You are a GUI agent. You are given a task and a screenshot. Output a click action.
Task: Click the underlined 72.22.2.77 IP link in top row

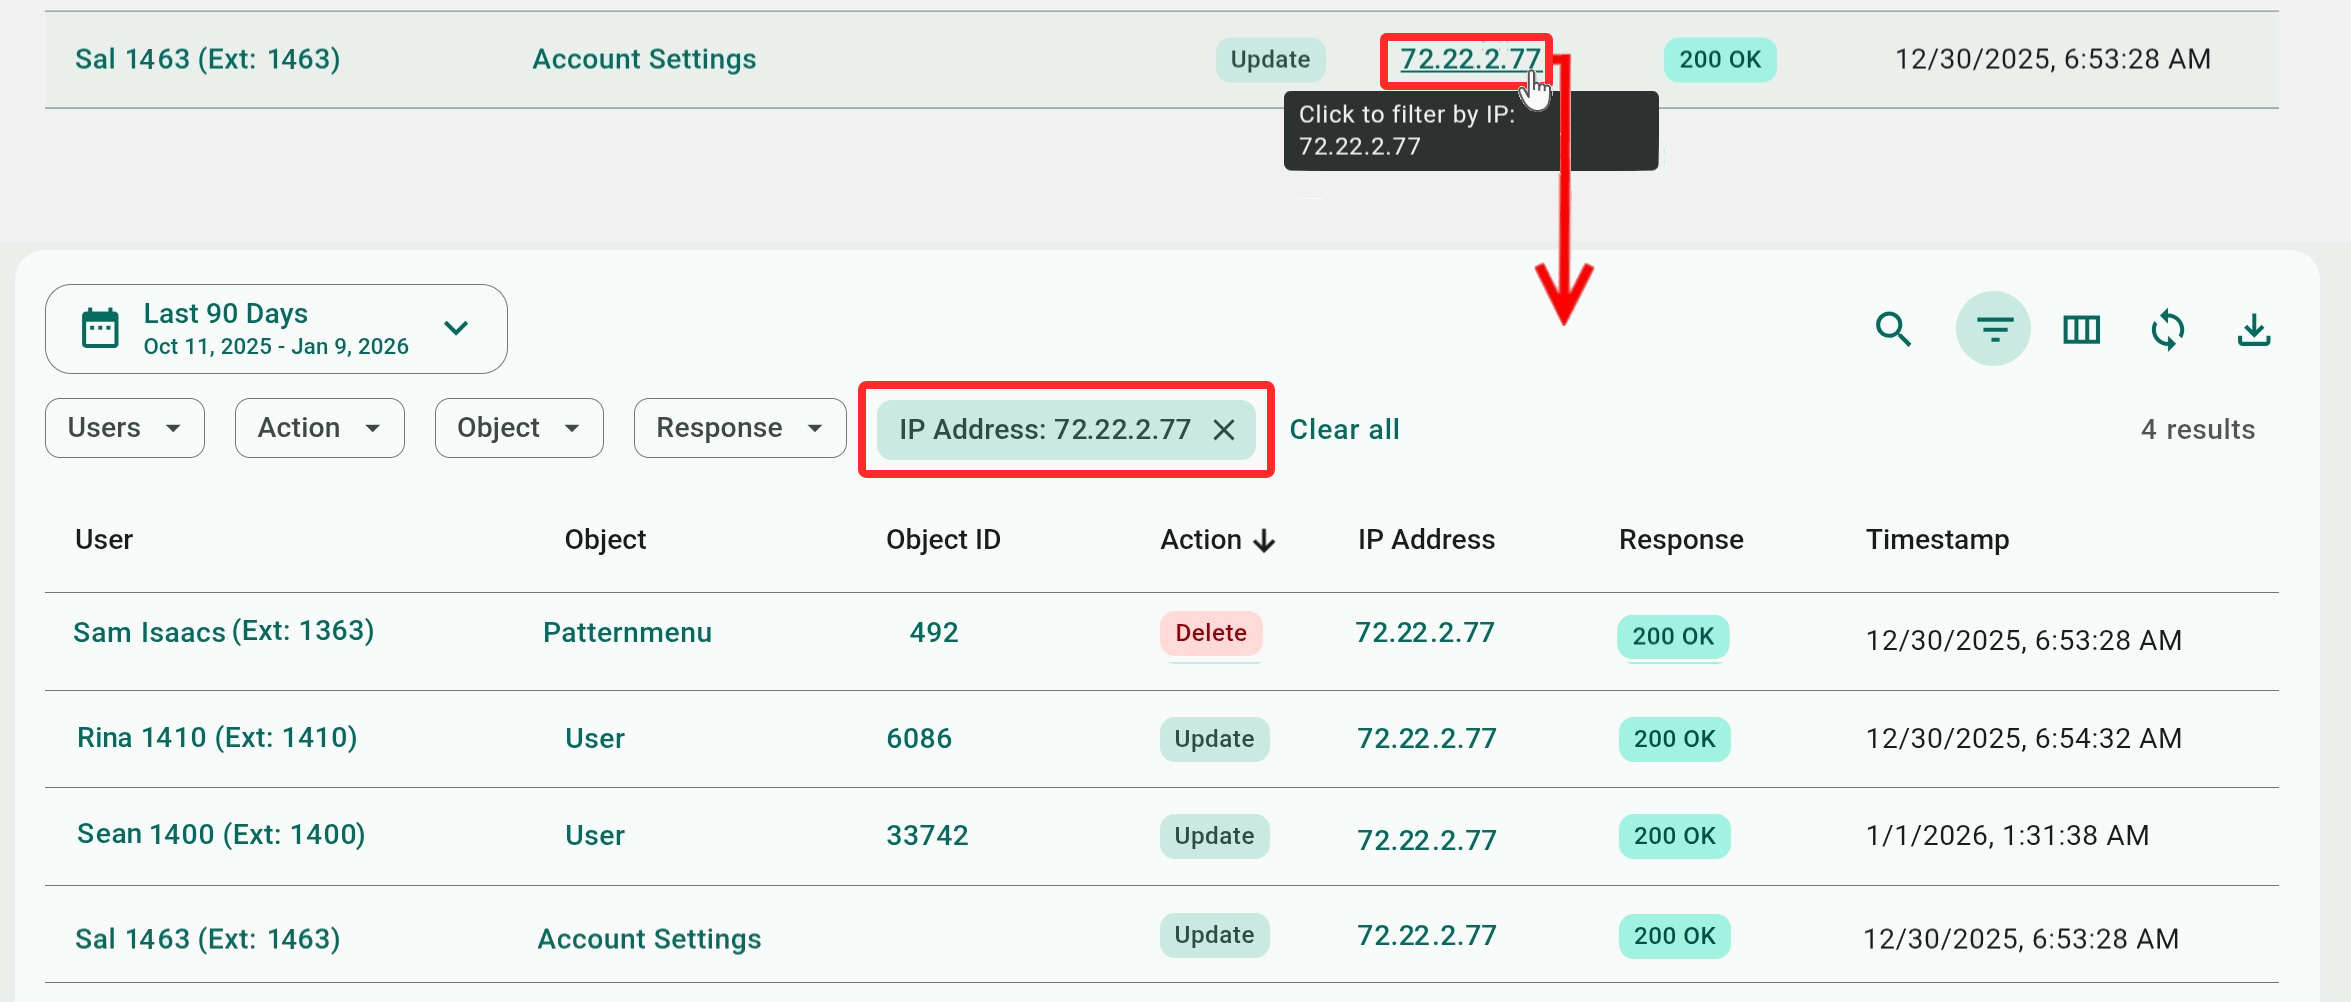click(1470, 59)
